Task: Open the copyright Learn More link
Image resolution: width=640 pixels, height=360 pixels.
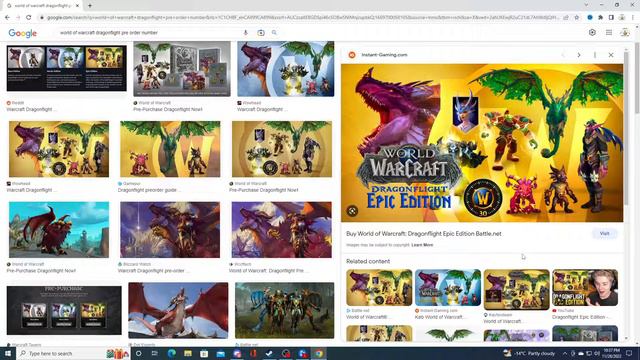Action: pyautogui.click(x=422, y=245)
